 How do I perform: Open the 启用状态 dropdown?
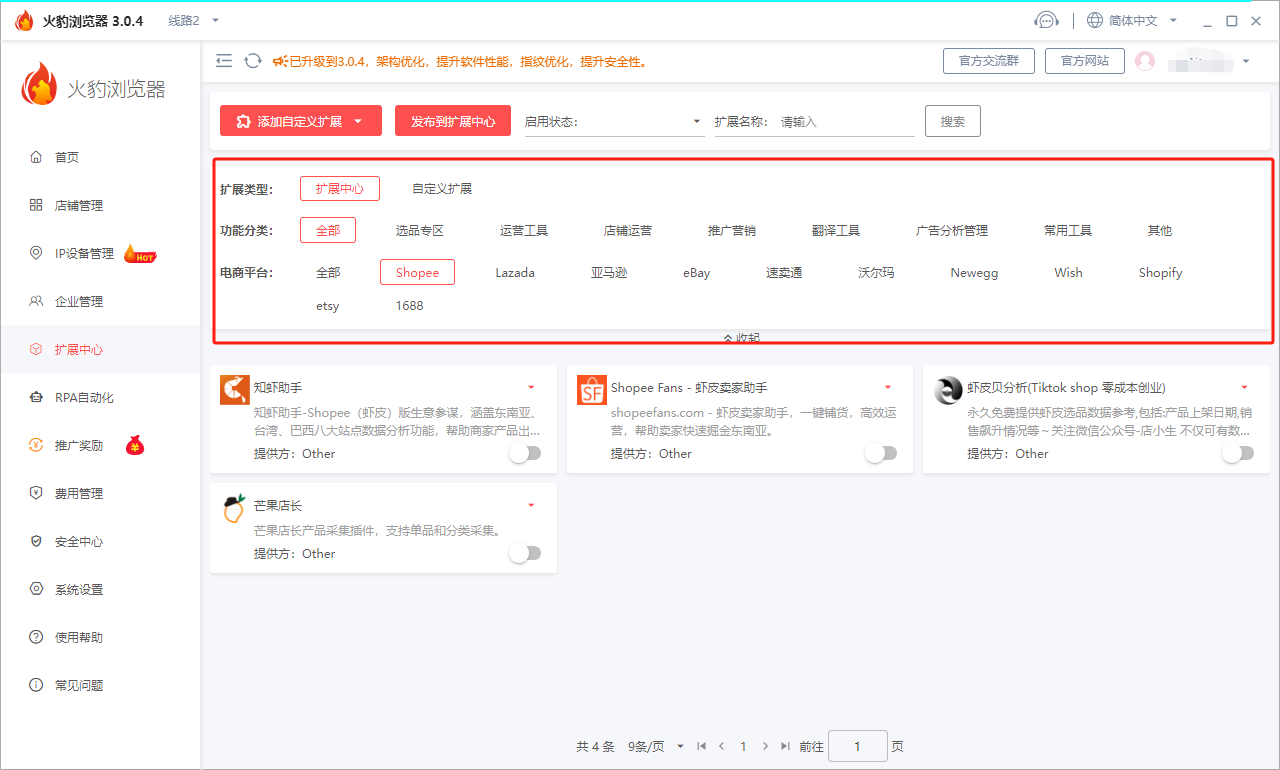[614, 122]
